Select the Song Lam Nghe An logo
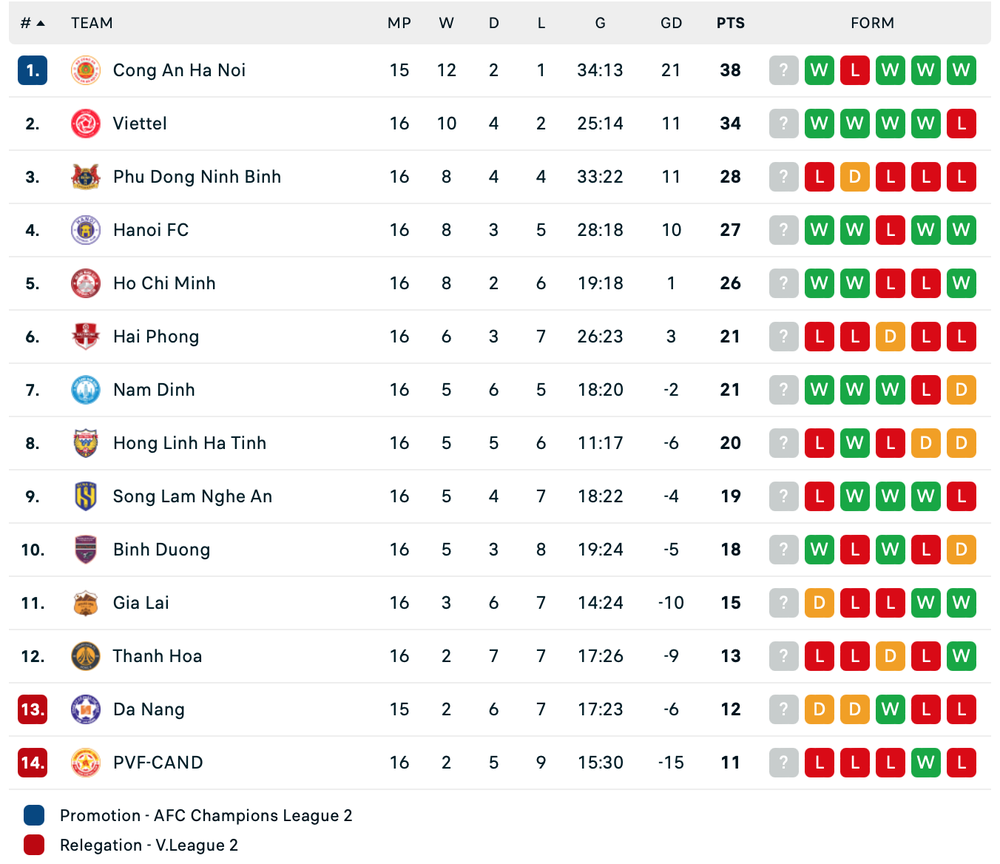Viewport: 1000px width, 864px height. coord(86,496)
